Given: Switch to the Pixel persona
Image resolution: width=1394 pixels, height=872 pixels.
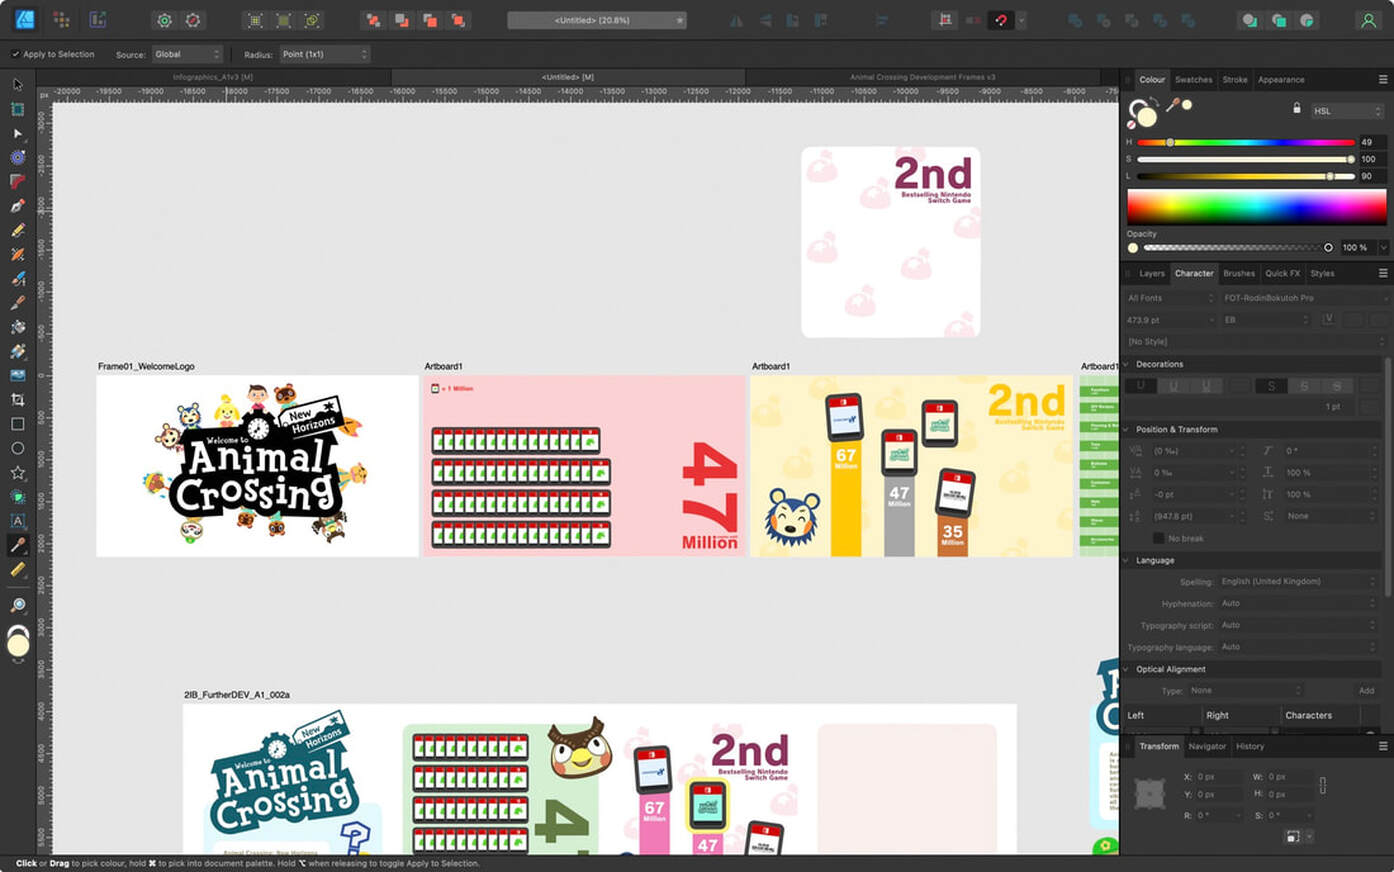Looking at the screenshot, I should 61,20.
